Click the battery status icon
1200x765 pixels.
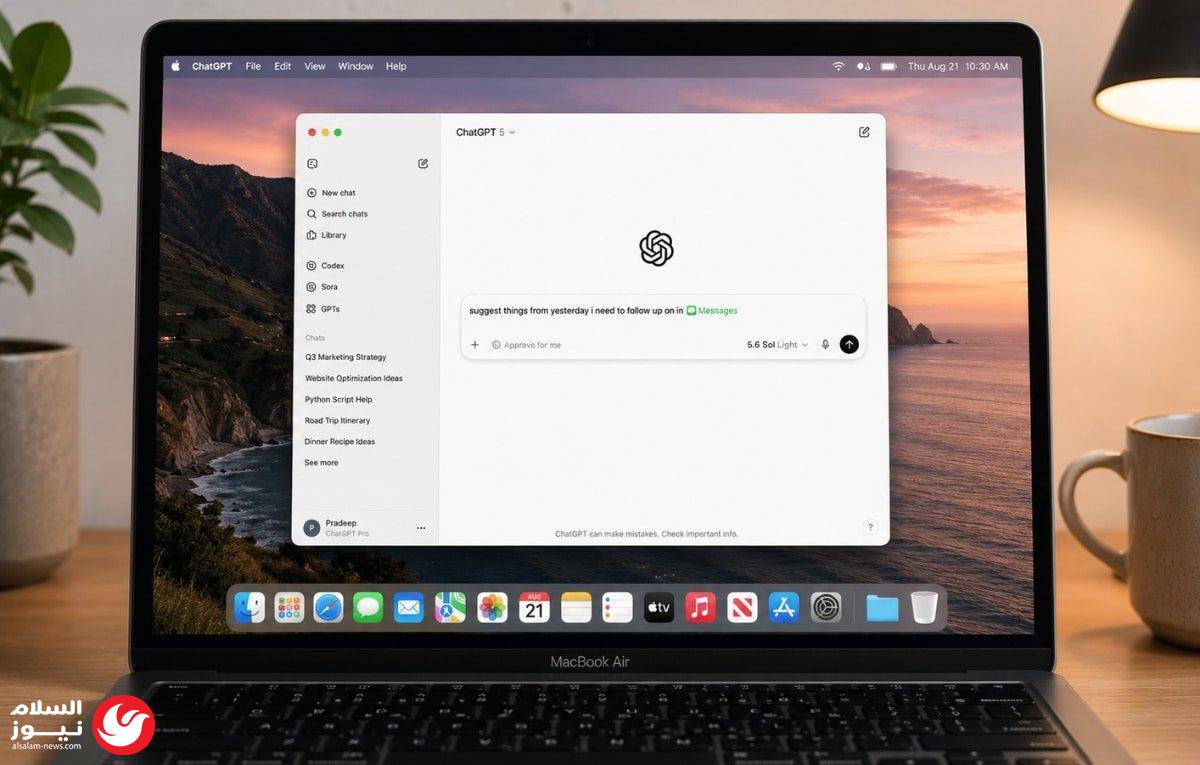pos(888,66)
